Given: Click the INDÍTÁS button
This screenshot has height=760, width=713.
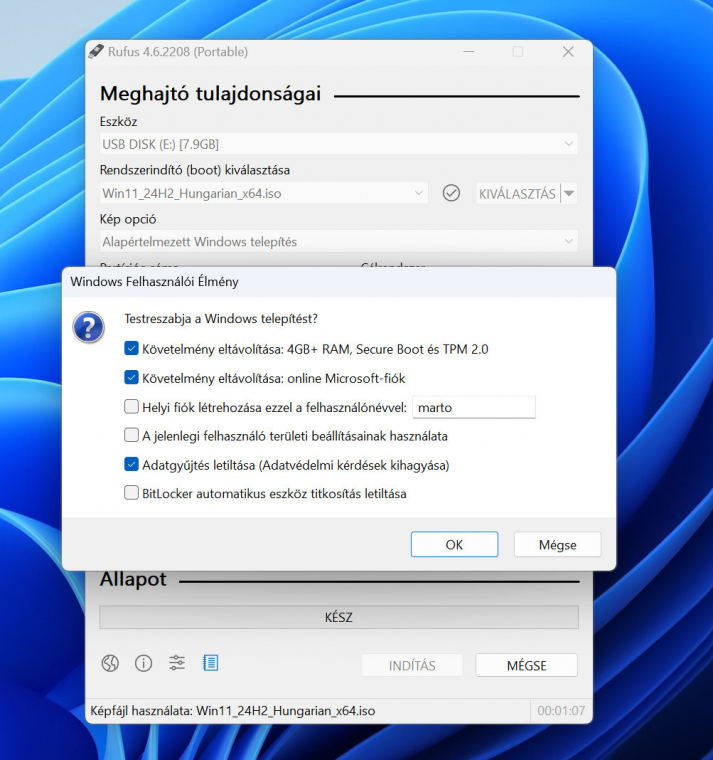Looking at the screenshot, I should [x=412, y=665].
